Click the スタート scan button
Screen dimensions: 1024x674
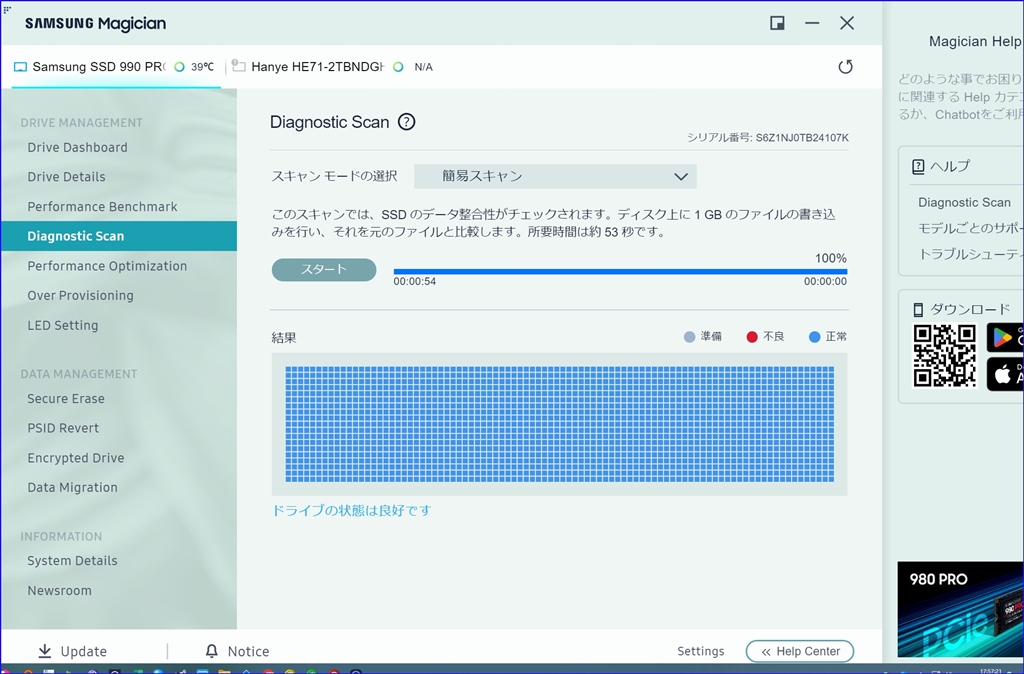324,270
